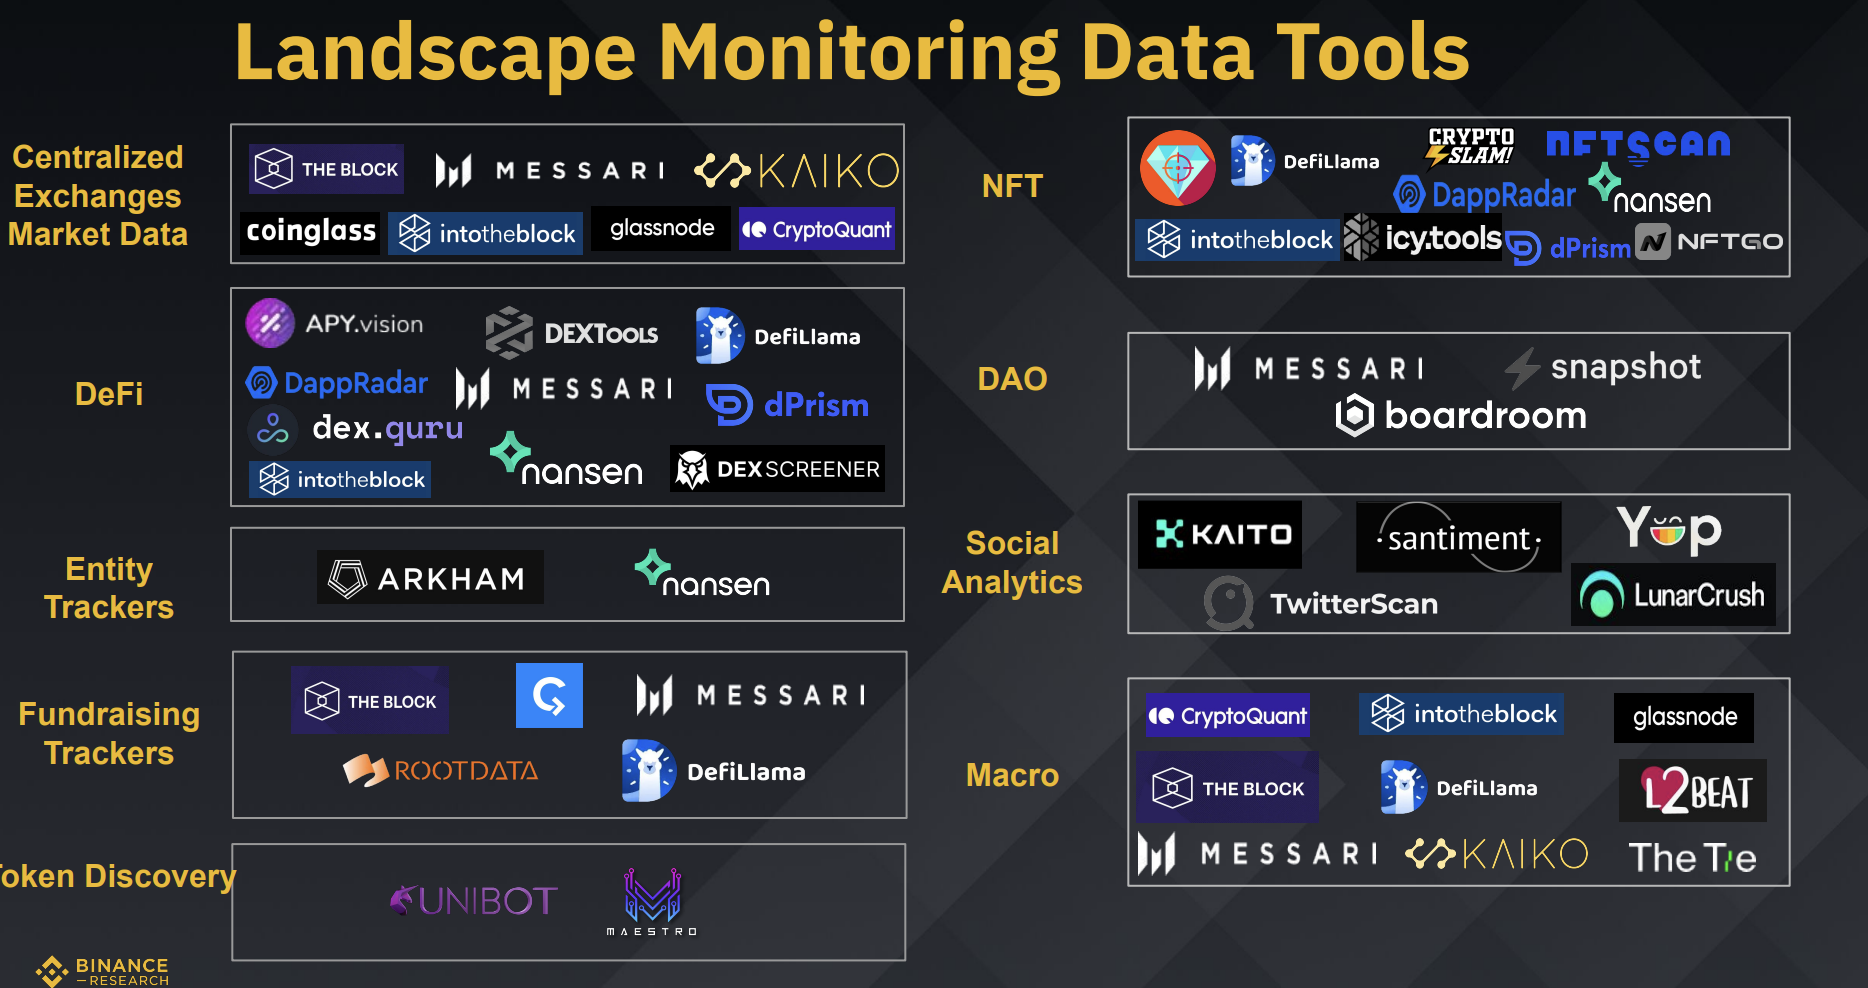The image size is (1868, 988).
Task: Select the Kaiko logo in Centralized Exchanges box
Action: [x=797, y=171]
